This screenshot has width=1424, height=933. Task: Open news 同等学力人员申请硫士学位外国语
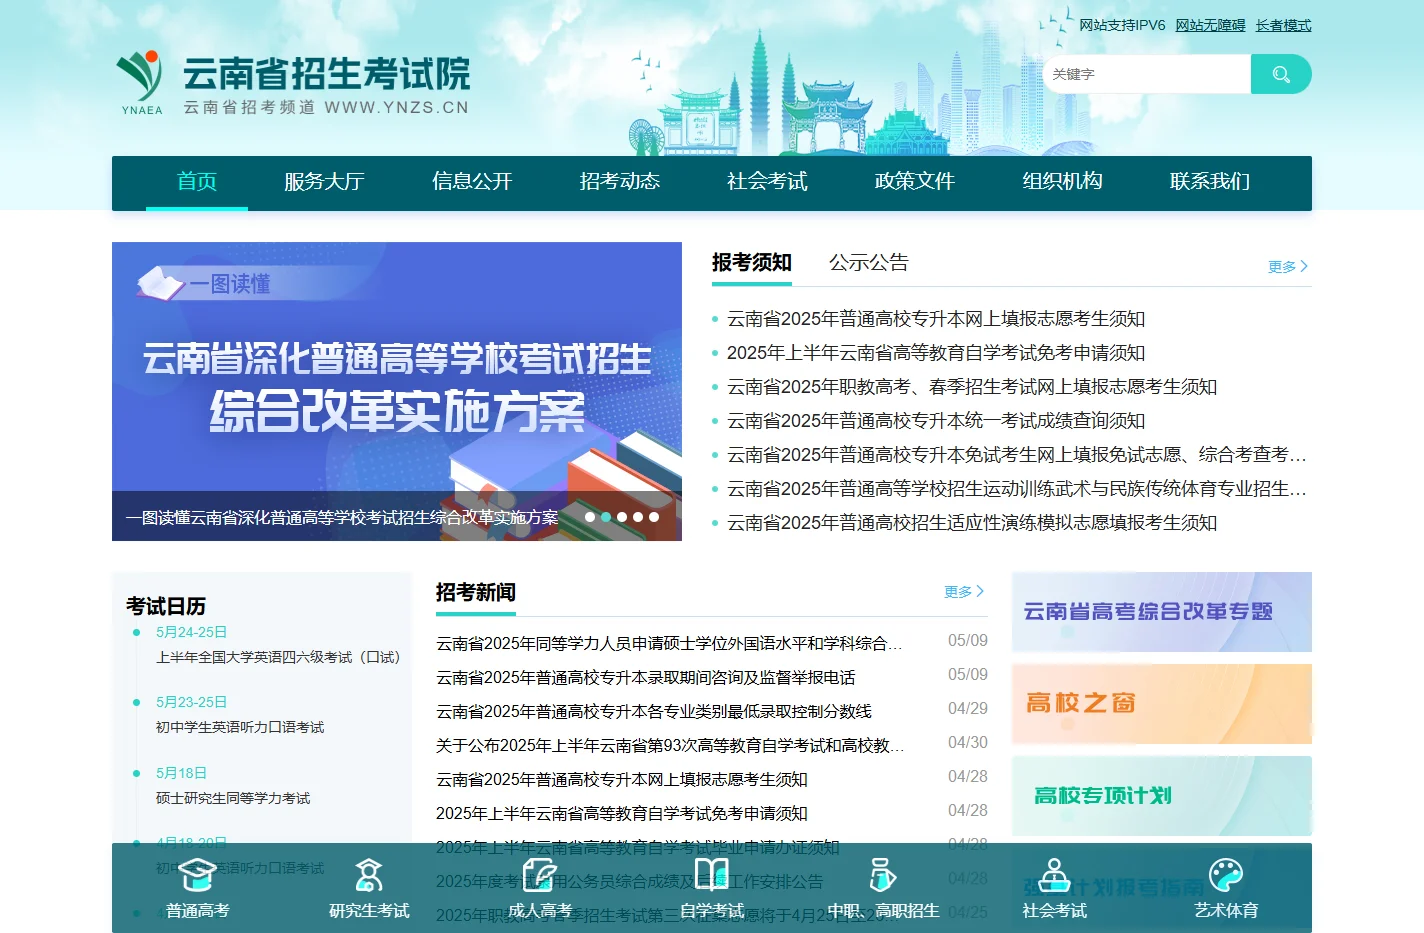pyautogui.click(x=669, y=643)
